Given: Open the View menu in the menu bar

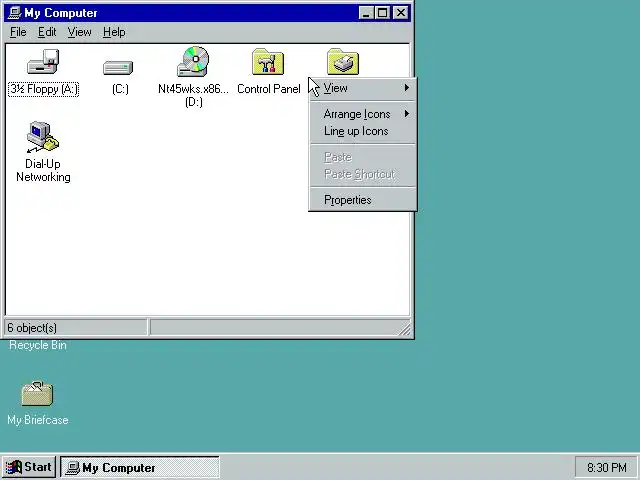Looking at the screenshot, I should [x=79, y=32].
